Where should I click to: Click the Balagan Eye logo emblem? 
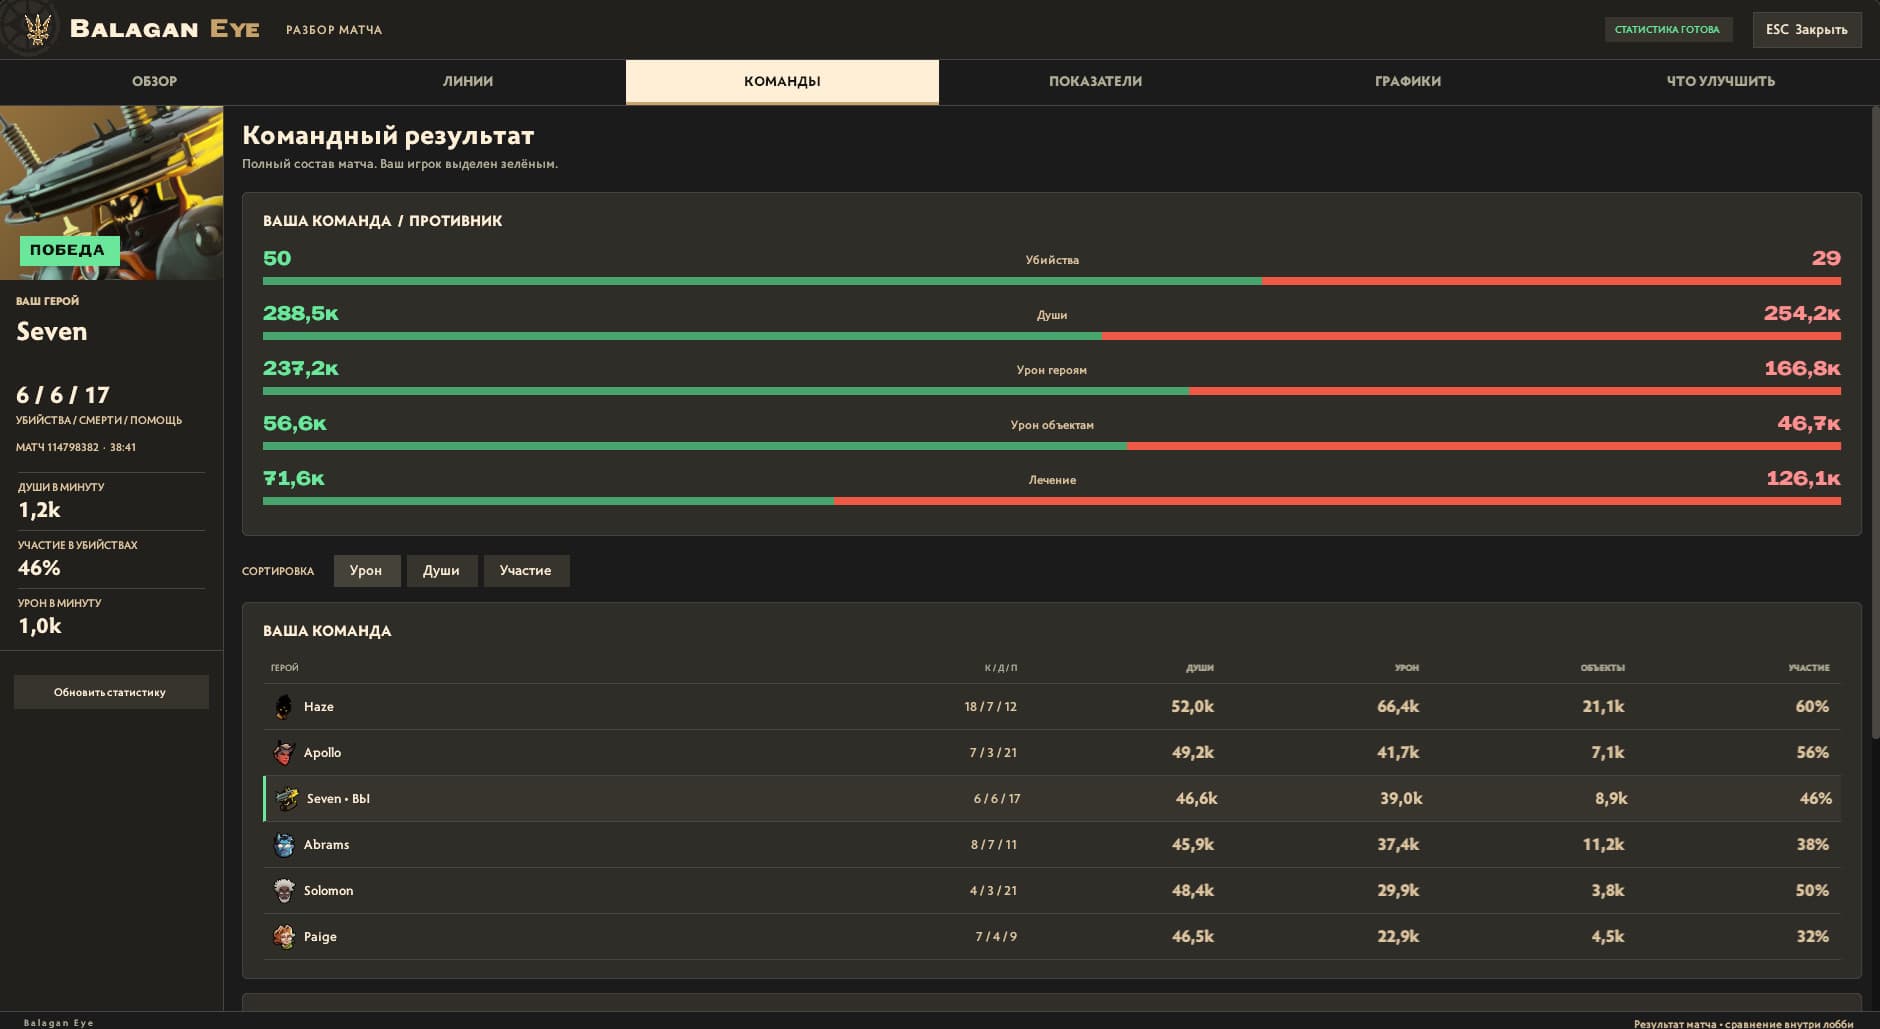(38, 29)
